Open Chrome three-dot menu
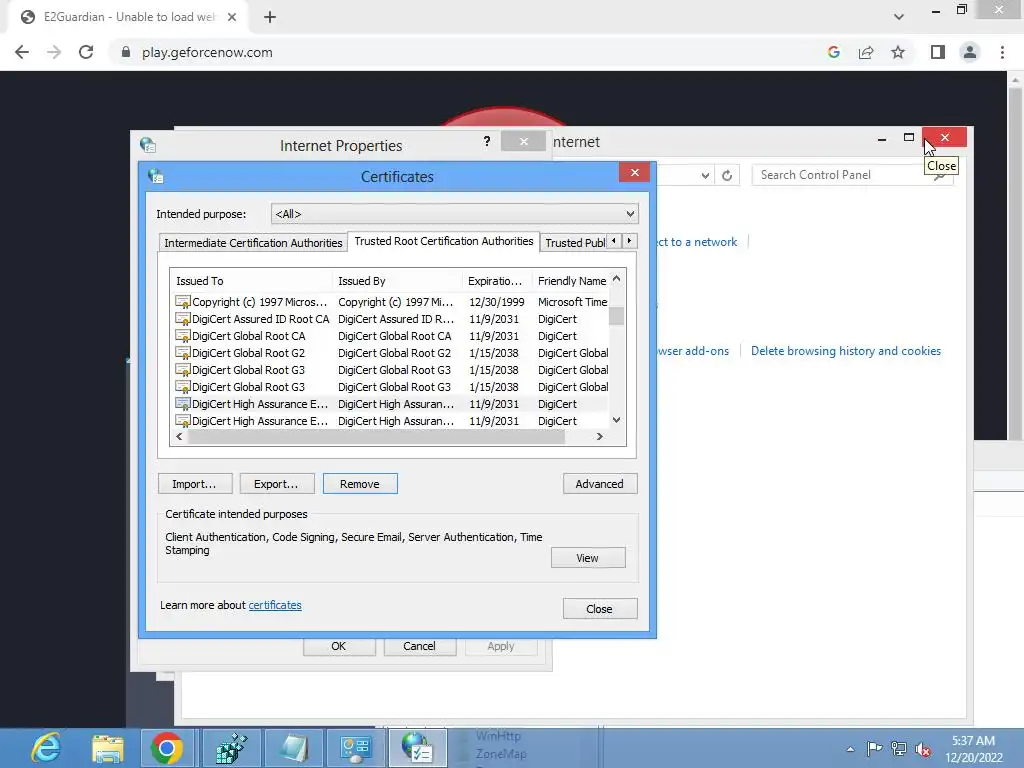The image size is (1024, 768). coord(1002,52)
